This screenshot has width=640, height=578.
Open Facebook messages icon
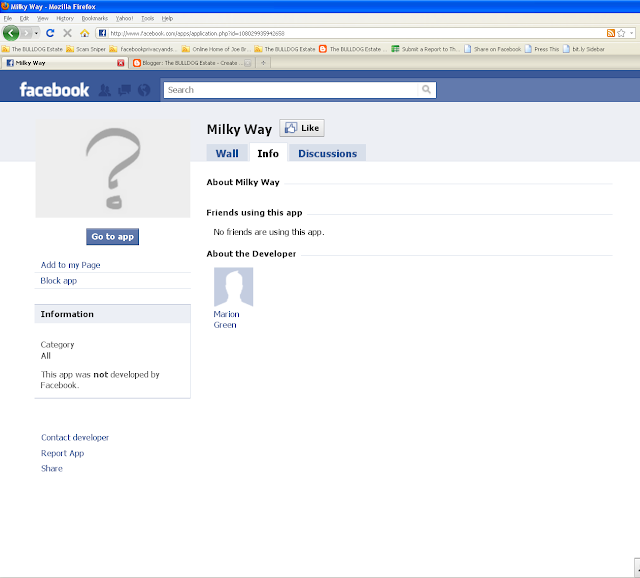click(124, 90)
